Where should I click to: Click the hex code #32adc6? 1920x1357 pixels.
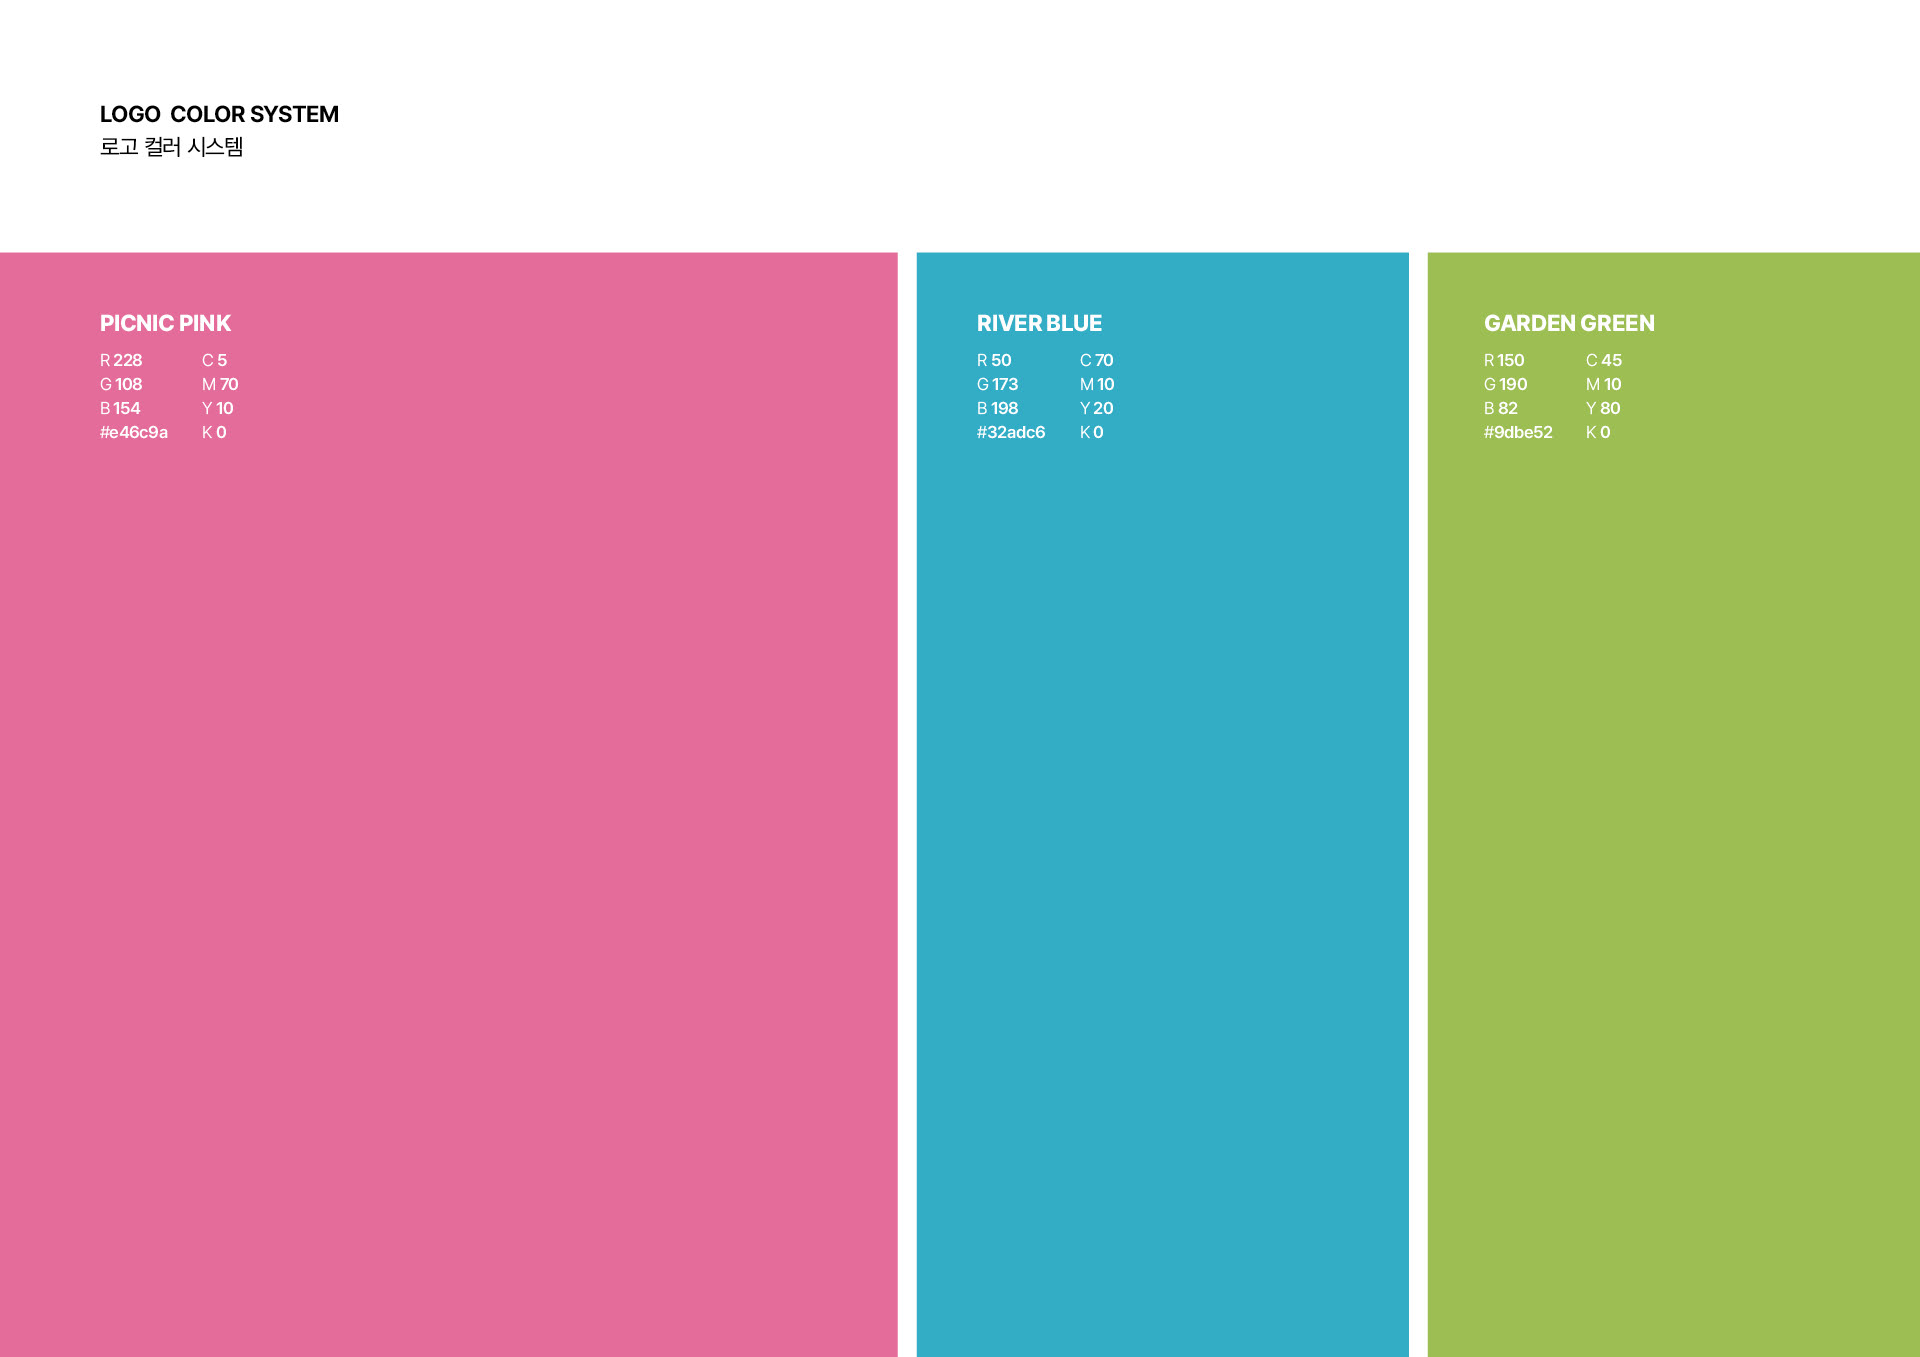point(1011,432)
